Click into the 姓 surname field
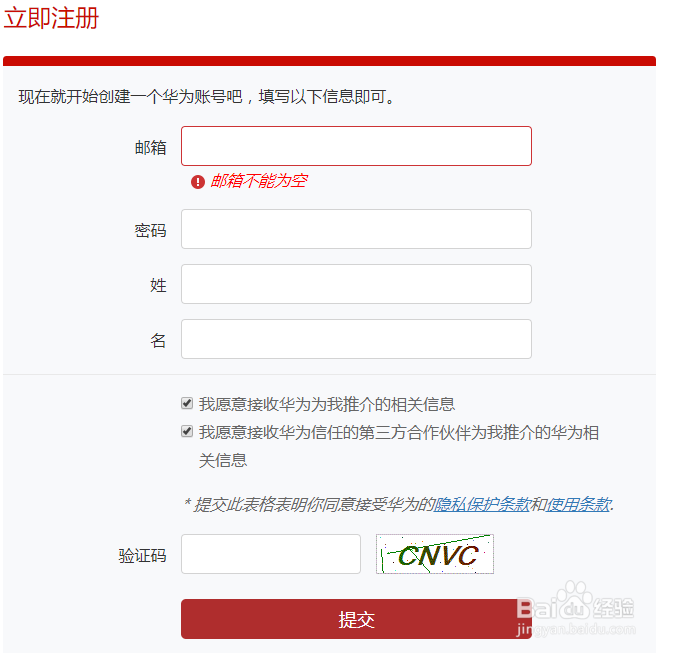 pos(356,284)
